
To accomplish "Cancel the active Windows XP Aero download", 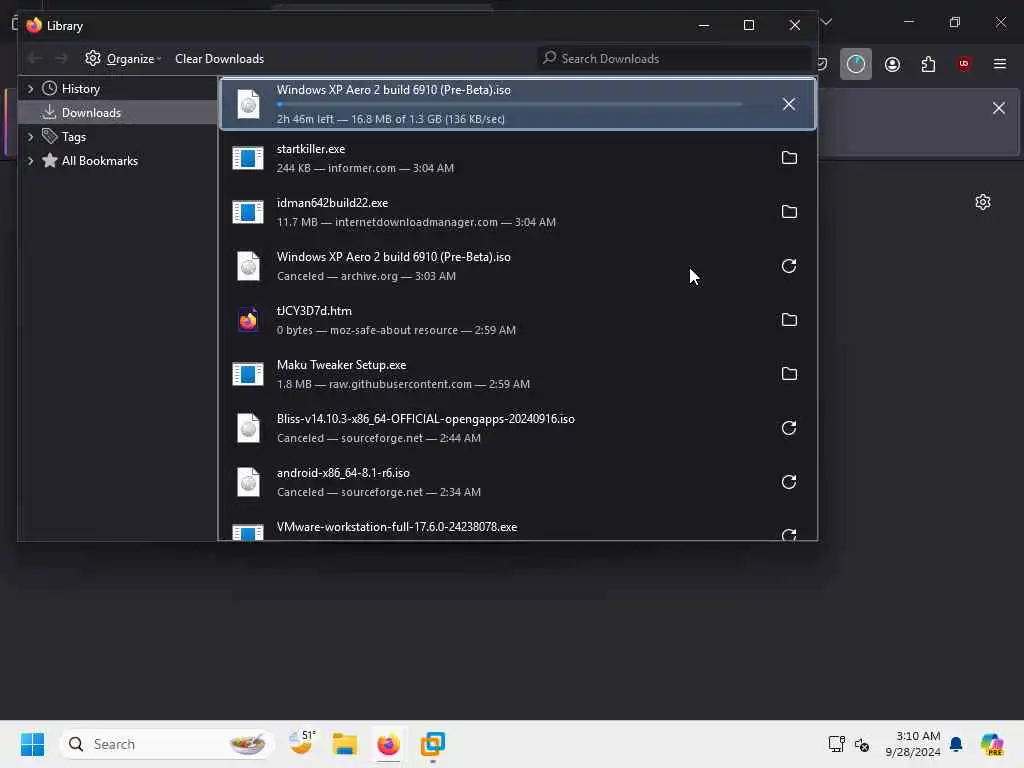I will point(788,104).
